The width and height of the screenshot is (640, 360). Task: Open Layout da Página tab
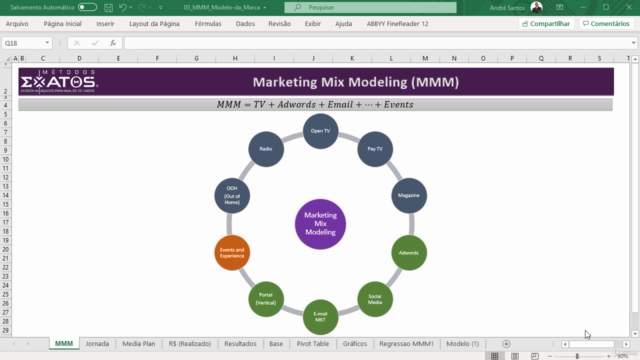point(154,24)
